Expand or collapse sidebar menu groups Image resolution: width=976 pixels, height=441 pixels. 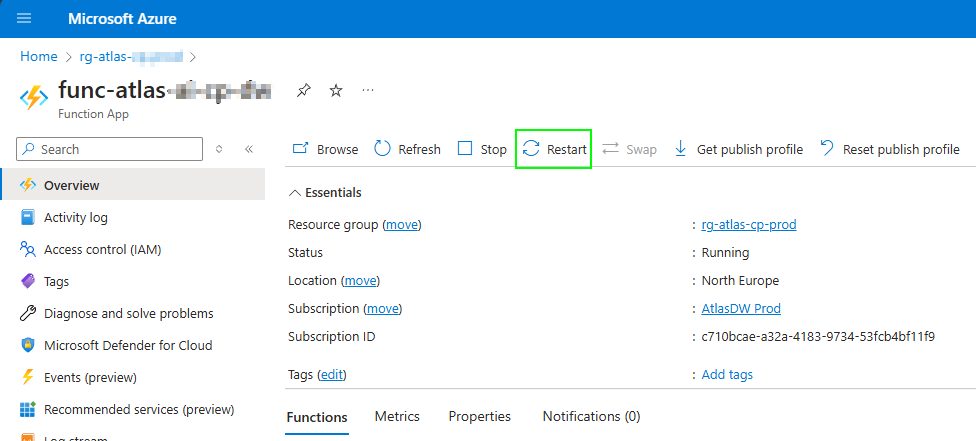coord(220,149)
